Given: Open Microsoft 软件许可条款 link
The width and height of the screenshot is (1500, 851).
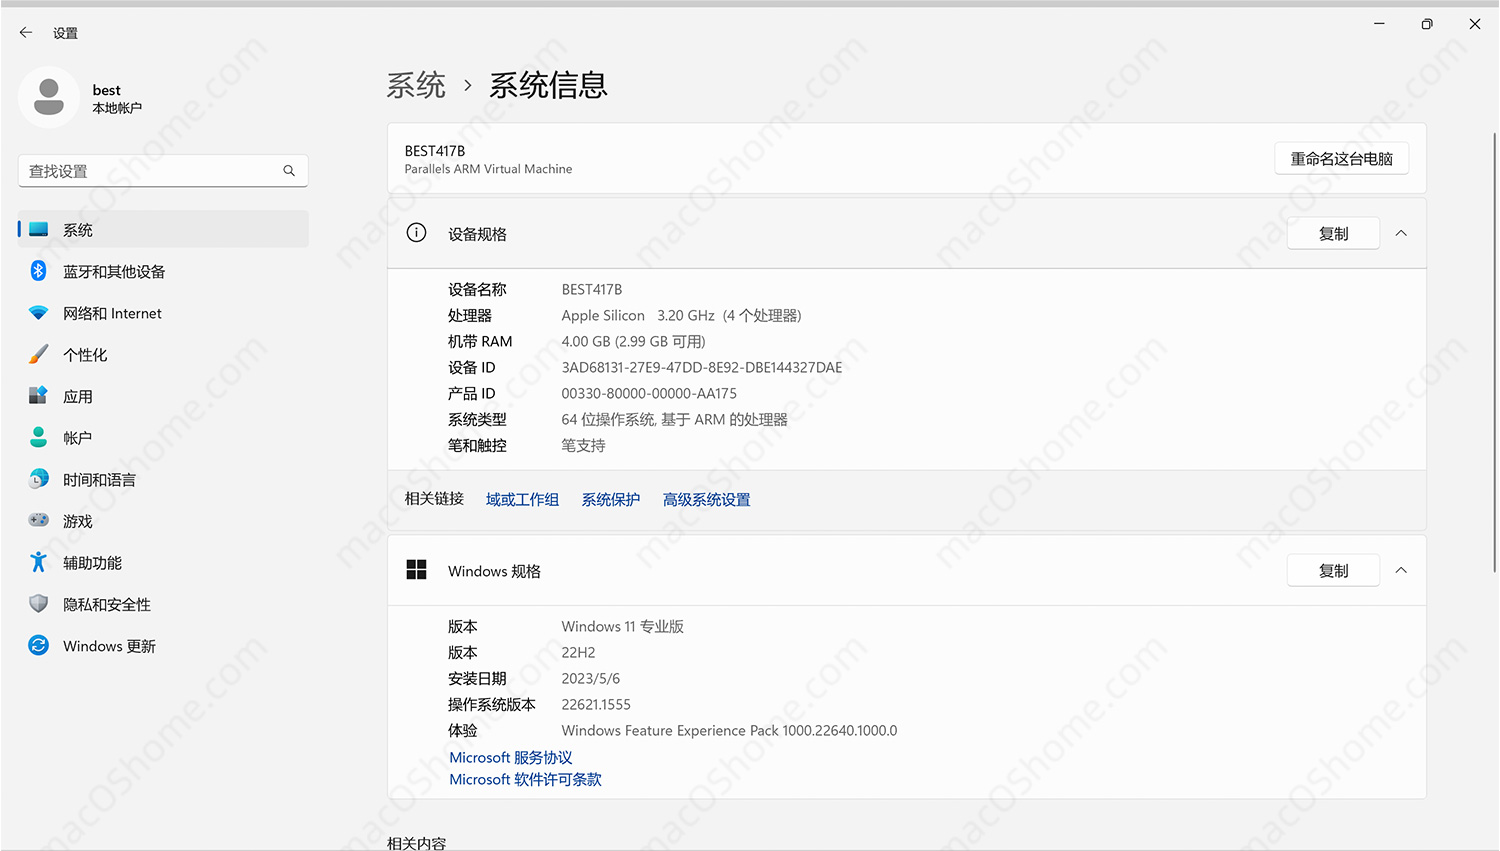Looking at the screenshot, I should pyautogui.click(x=525, y=779).
